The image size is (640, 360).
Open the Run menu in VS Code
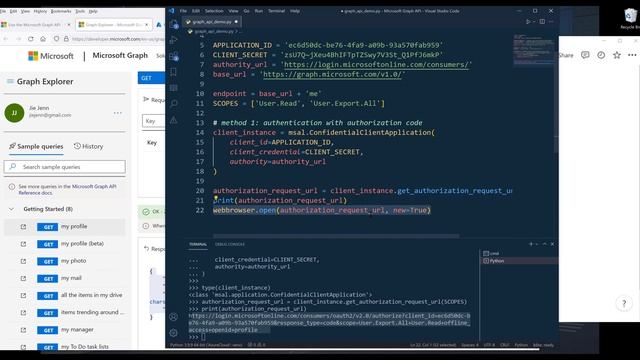point(259,11)
